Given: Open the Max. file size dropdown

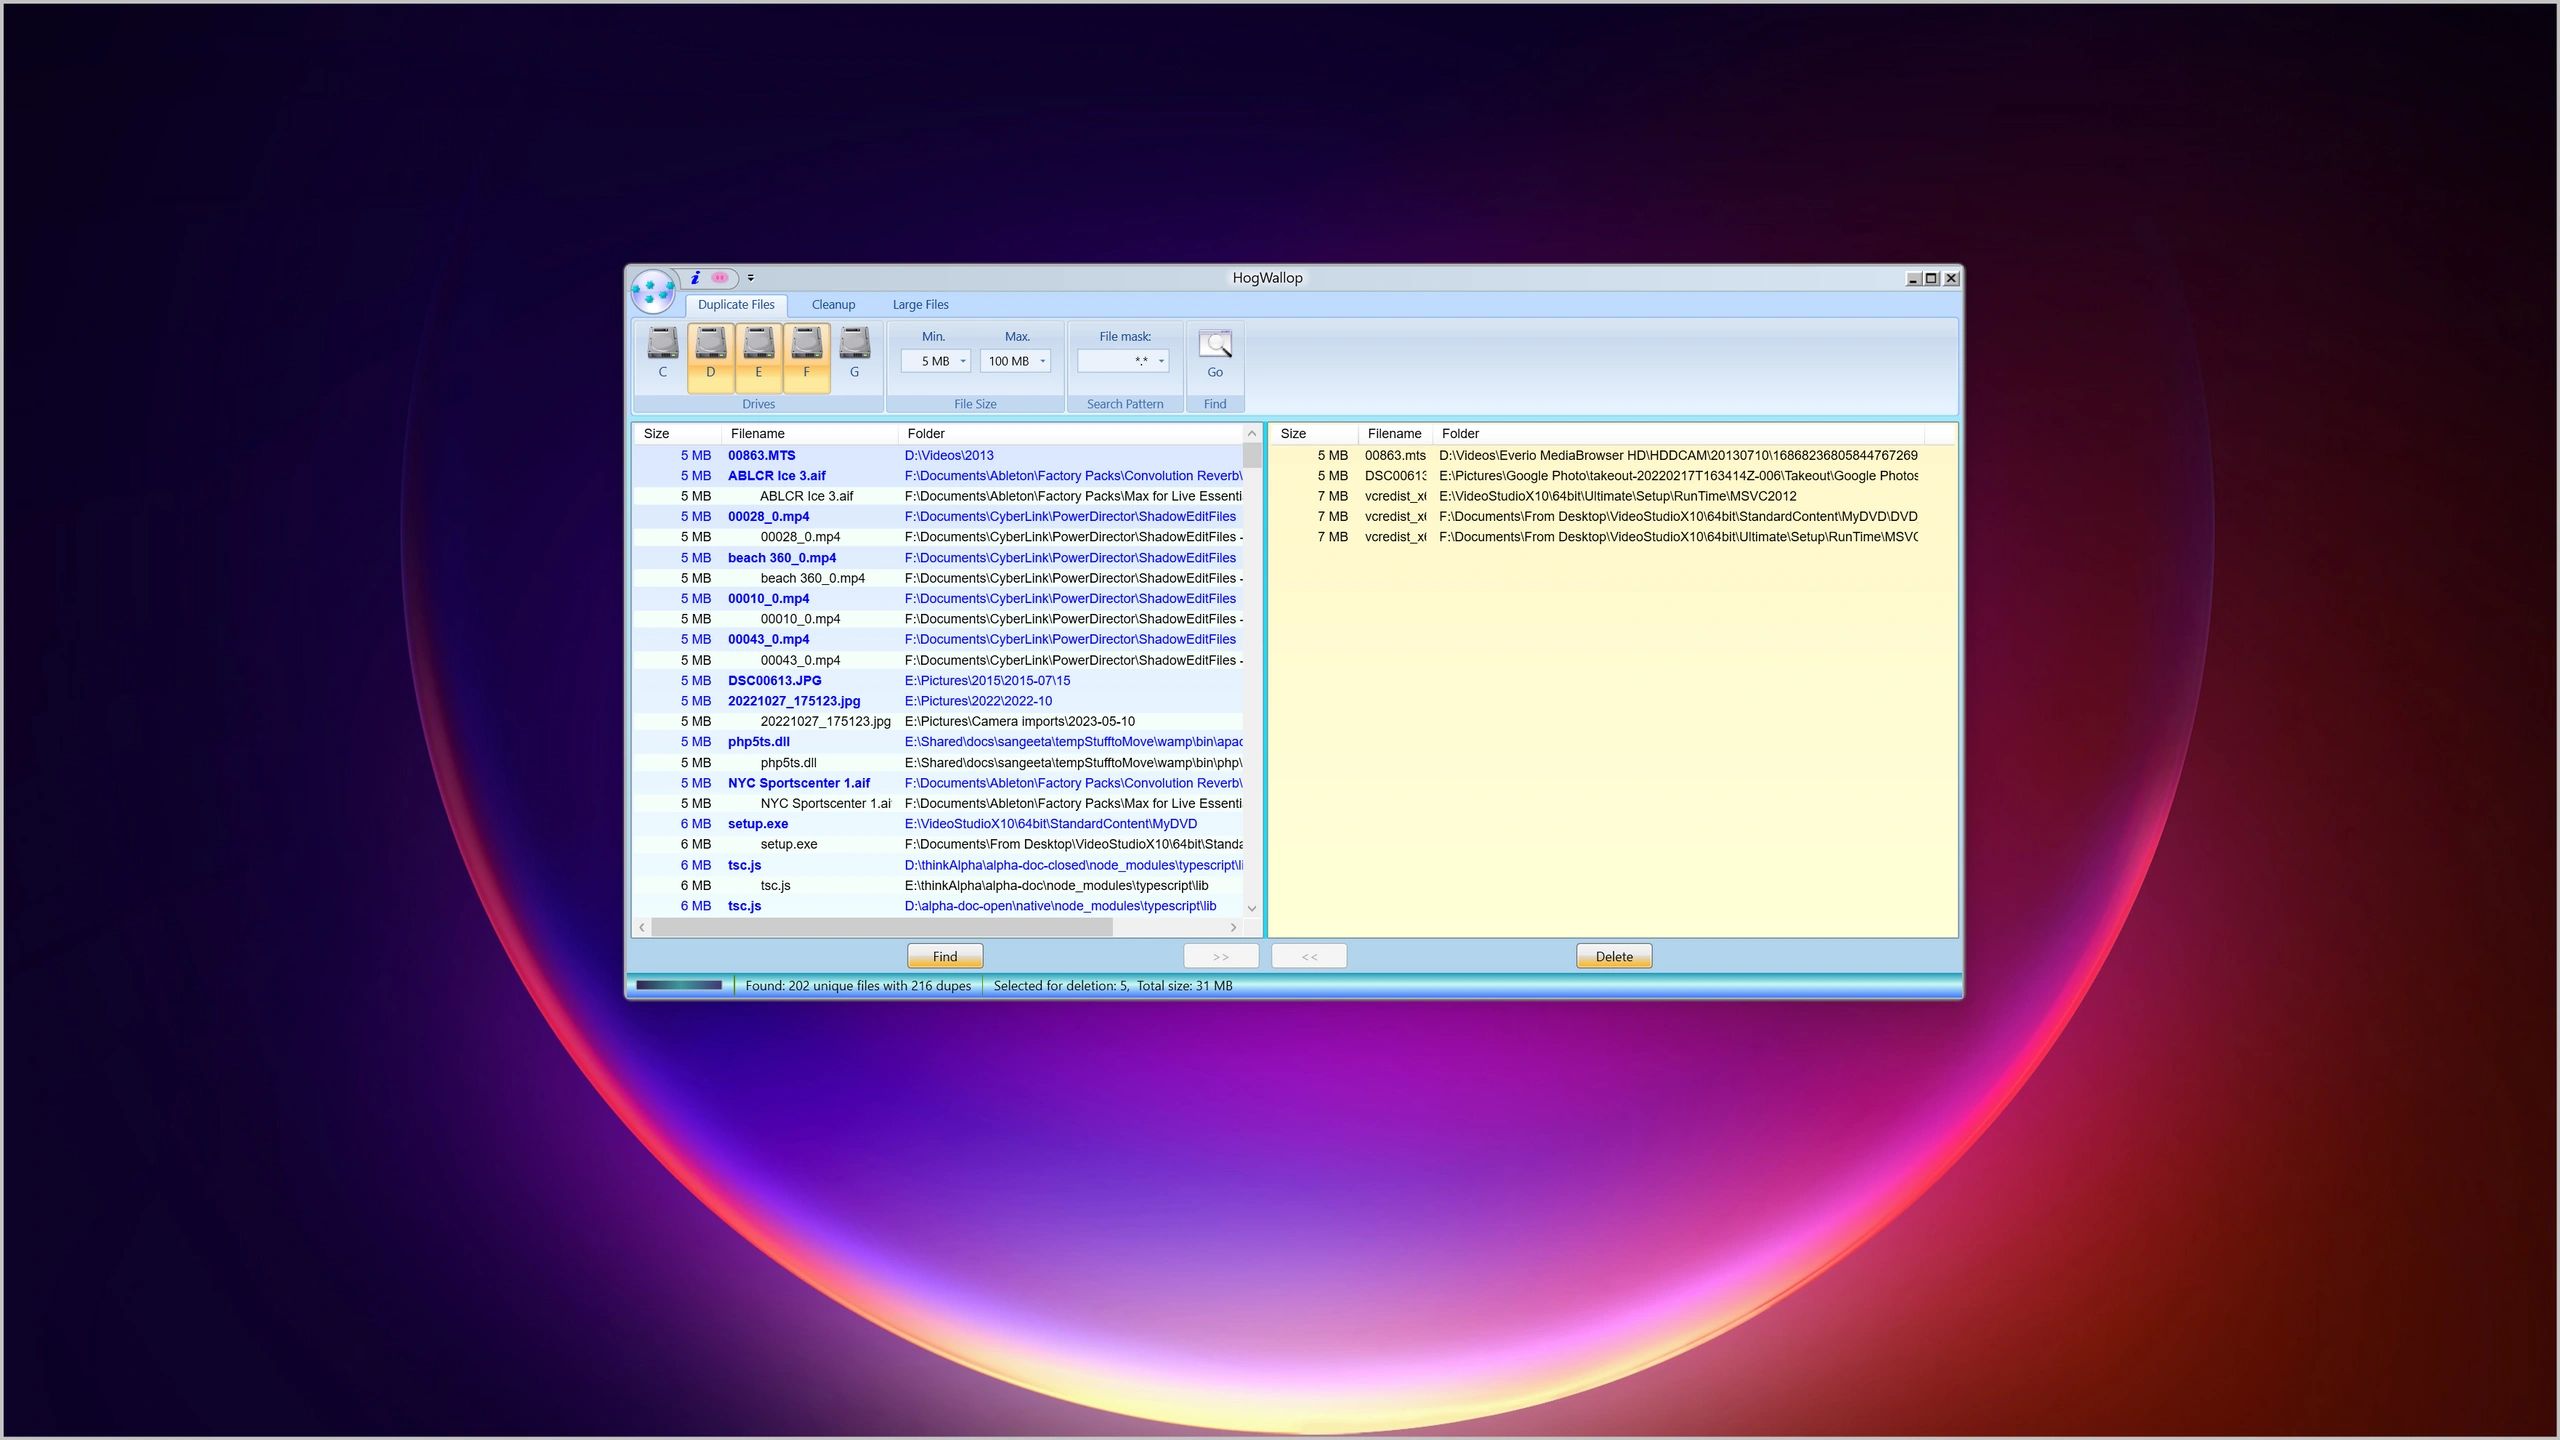Looking at the screenshot, I should pyautogui.click(x=1042, y=361).
